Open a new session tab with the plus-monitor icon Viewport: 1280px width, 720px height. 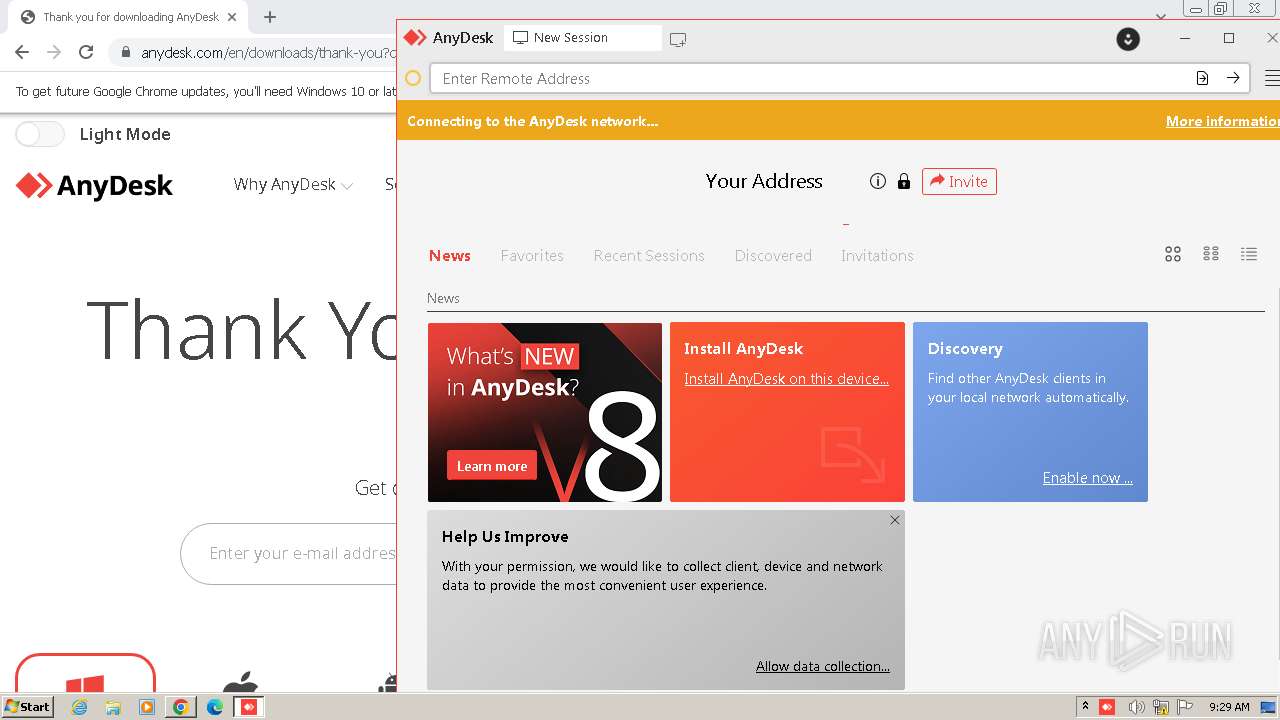[678, 39]
